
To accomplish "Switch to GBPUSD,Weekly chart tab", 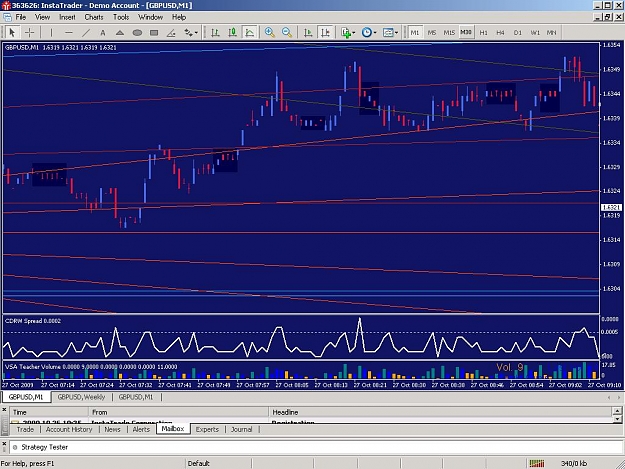I will coord(81,397).
